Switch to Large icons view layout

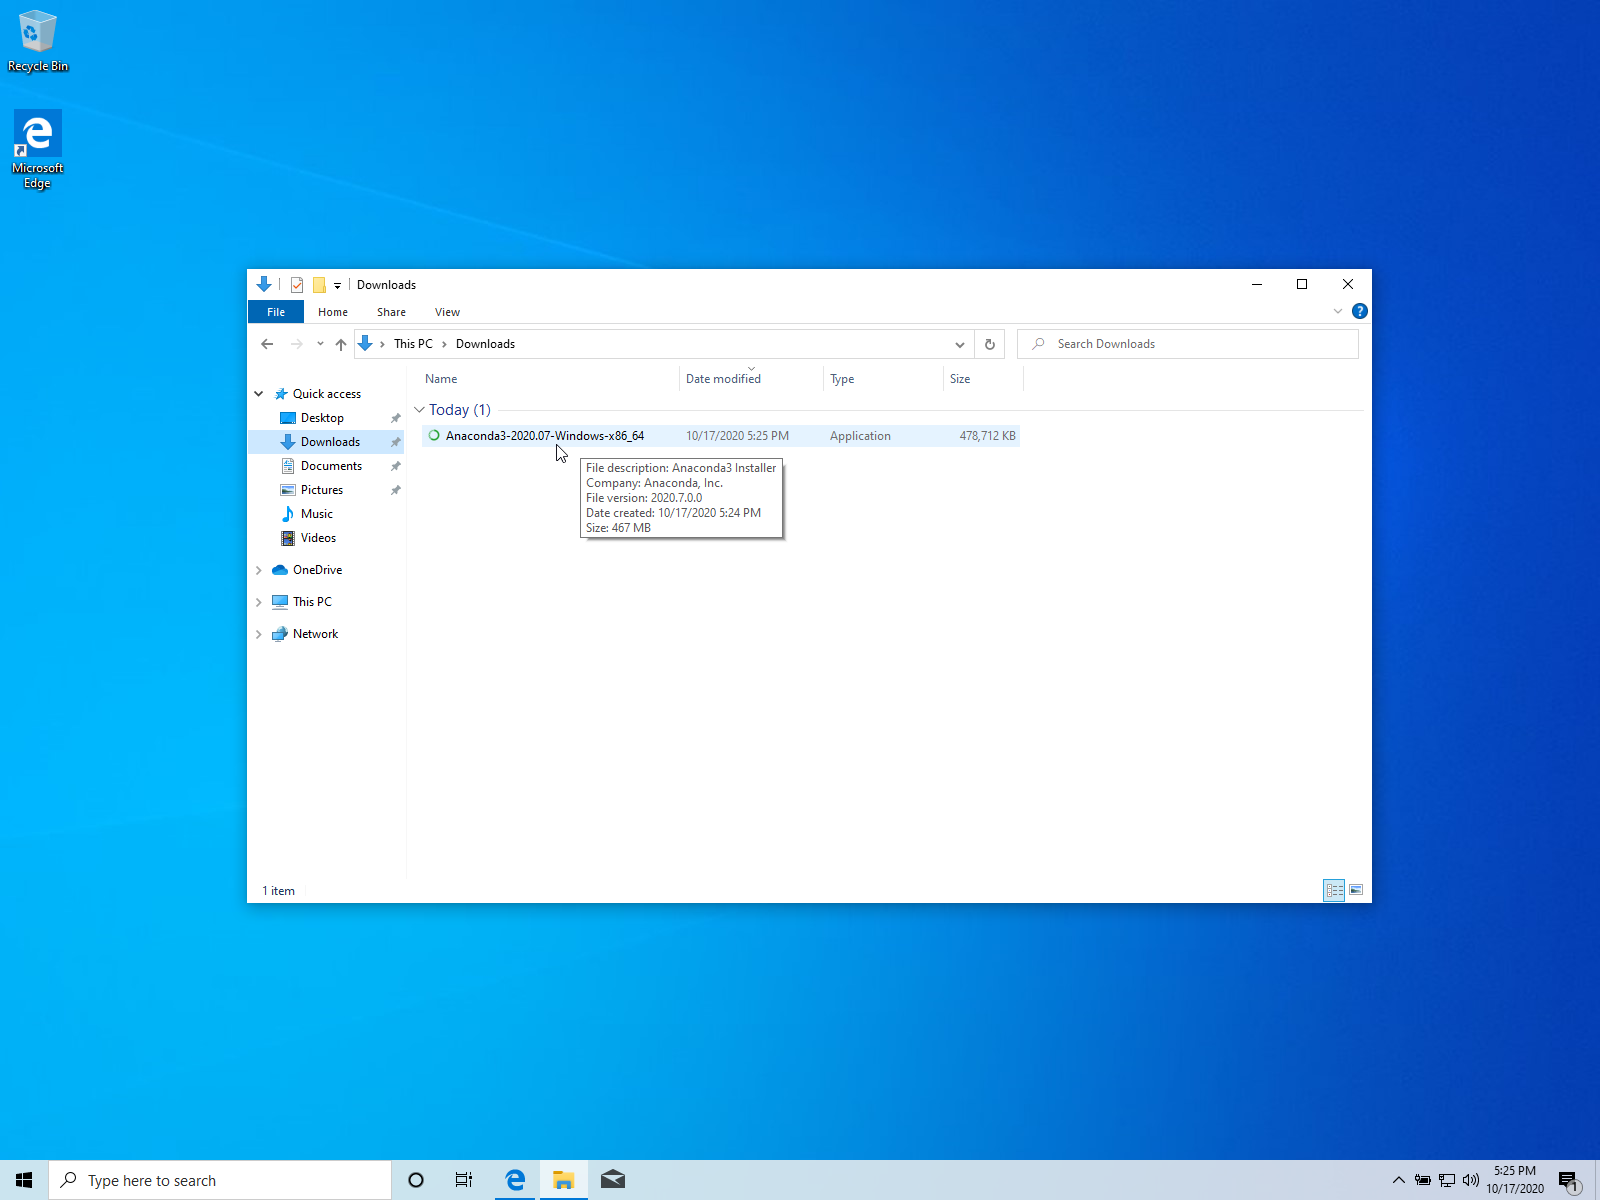(x=1356, y=890)
